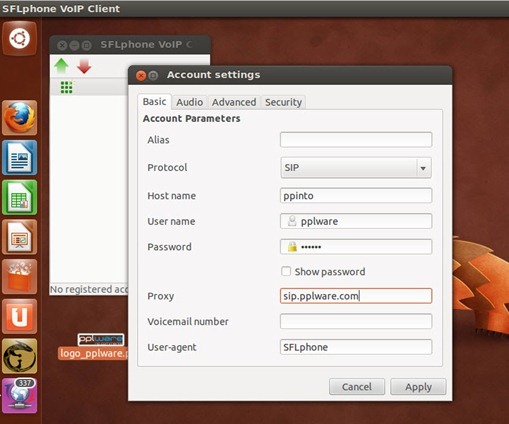Apply the account settings

(418, 387)
